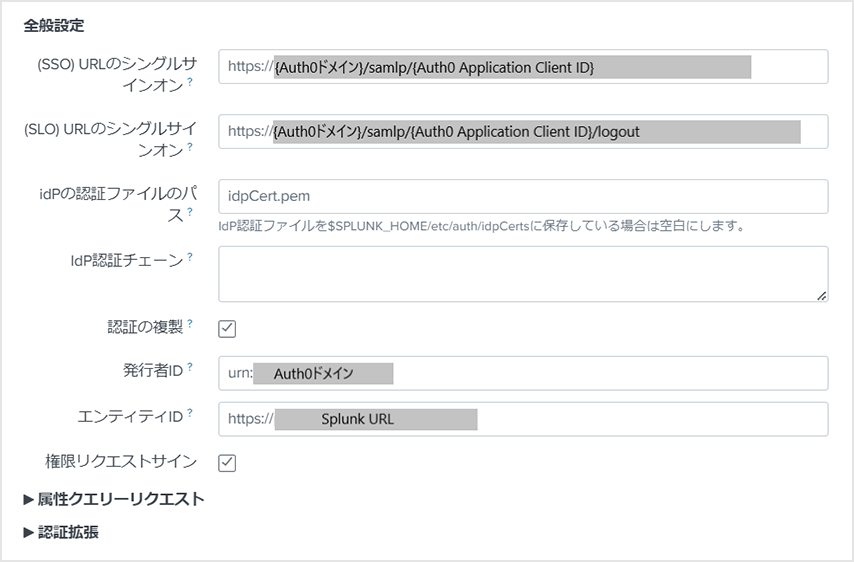Click inside the IdP認証チェーン text area
The image size is (854, 562).
[523, 274]
